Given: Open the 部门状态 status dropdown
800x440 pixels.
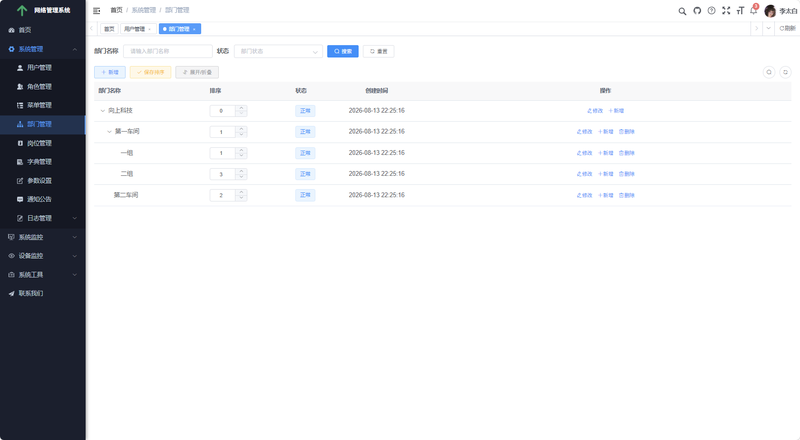Looking at the screenshot, I should pyautogui.click(x=278, y=51).
